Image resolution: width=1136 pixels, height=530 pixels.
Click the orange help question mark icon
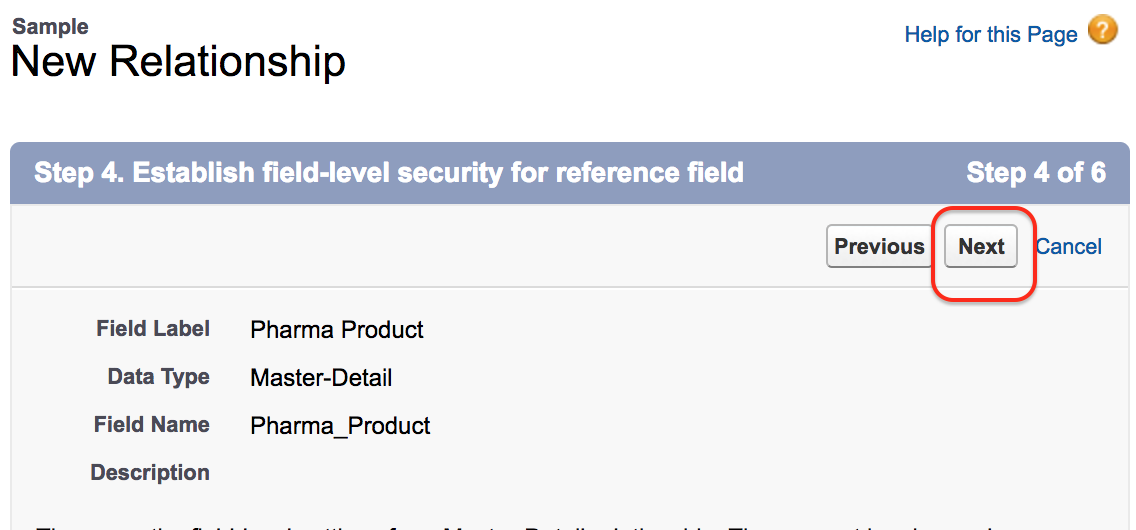(1103, 31)
